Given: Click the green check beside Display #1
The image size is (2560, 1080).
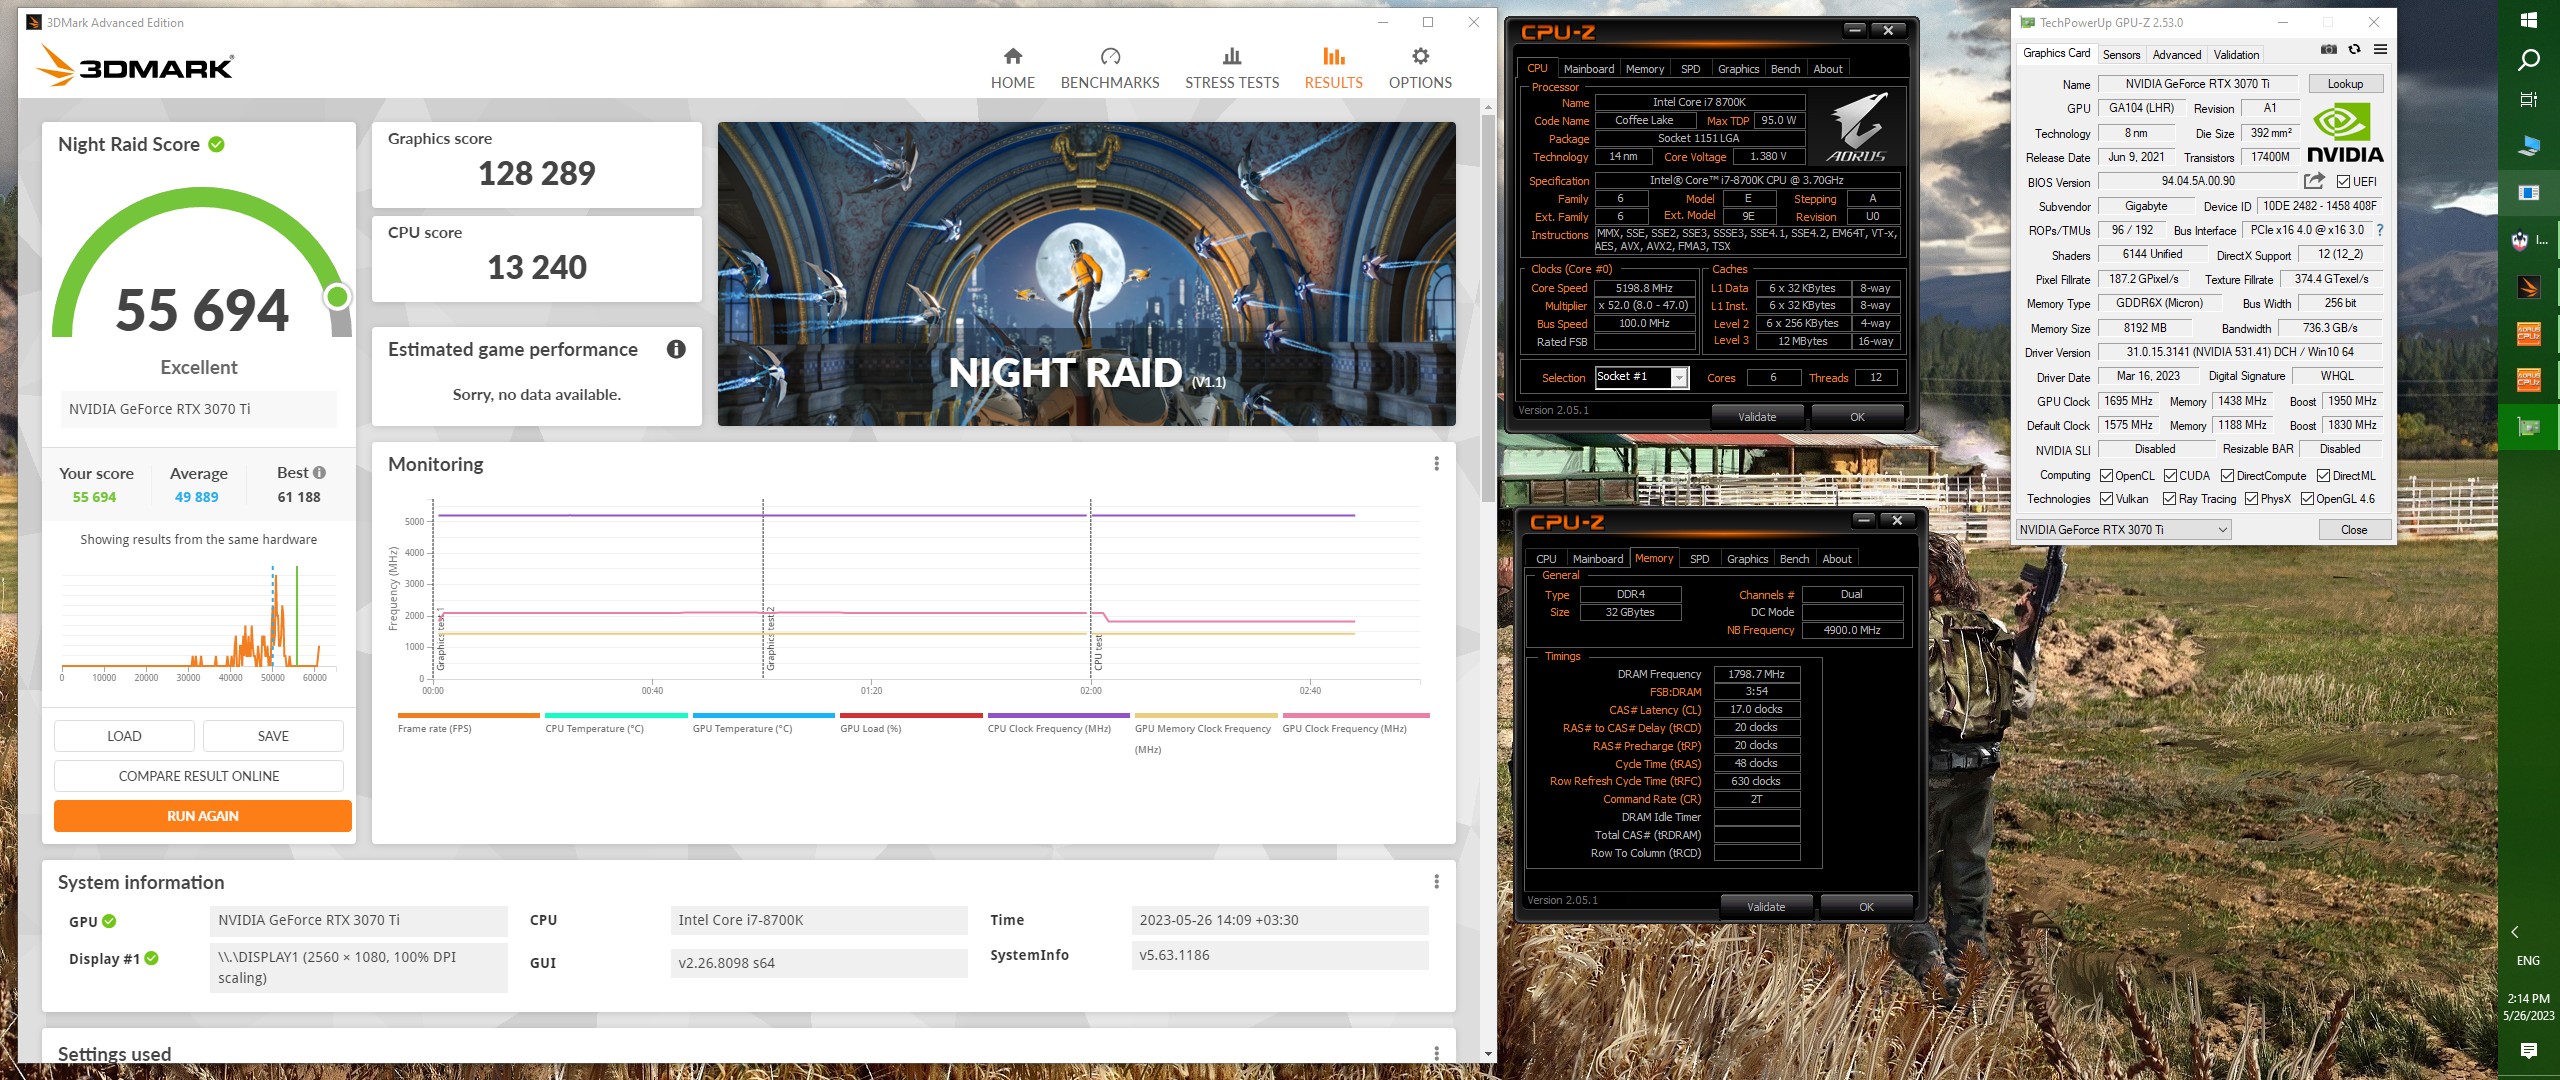Looking at the screenshot, I should point(151,958).
